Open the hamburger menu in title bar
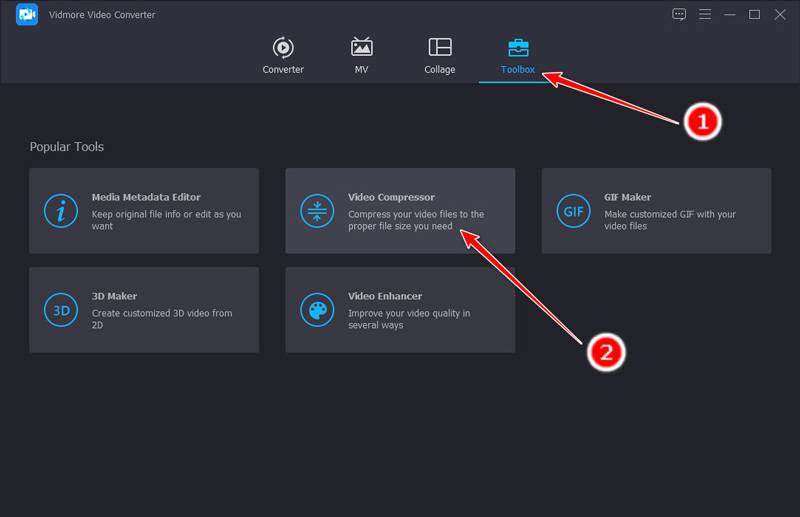The image size is (800, 517). [705, 14]
